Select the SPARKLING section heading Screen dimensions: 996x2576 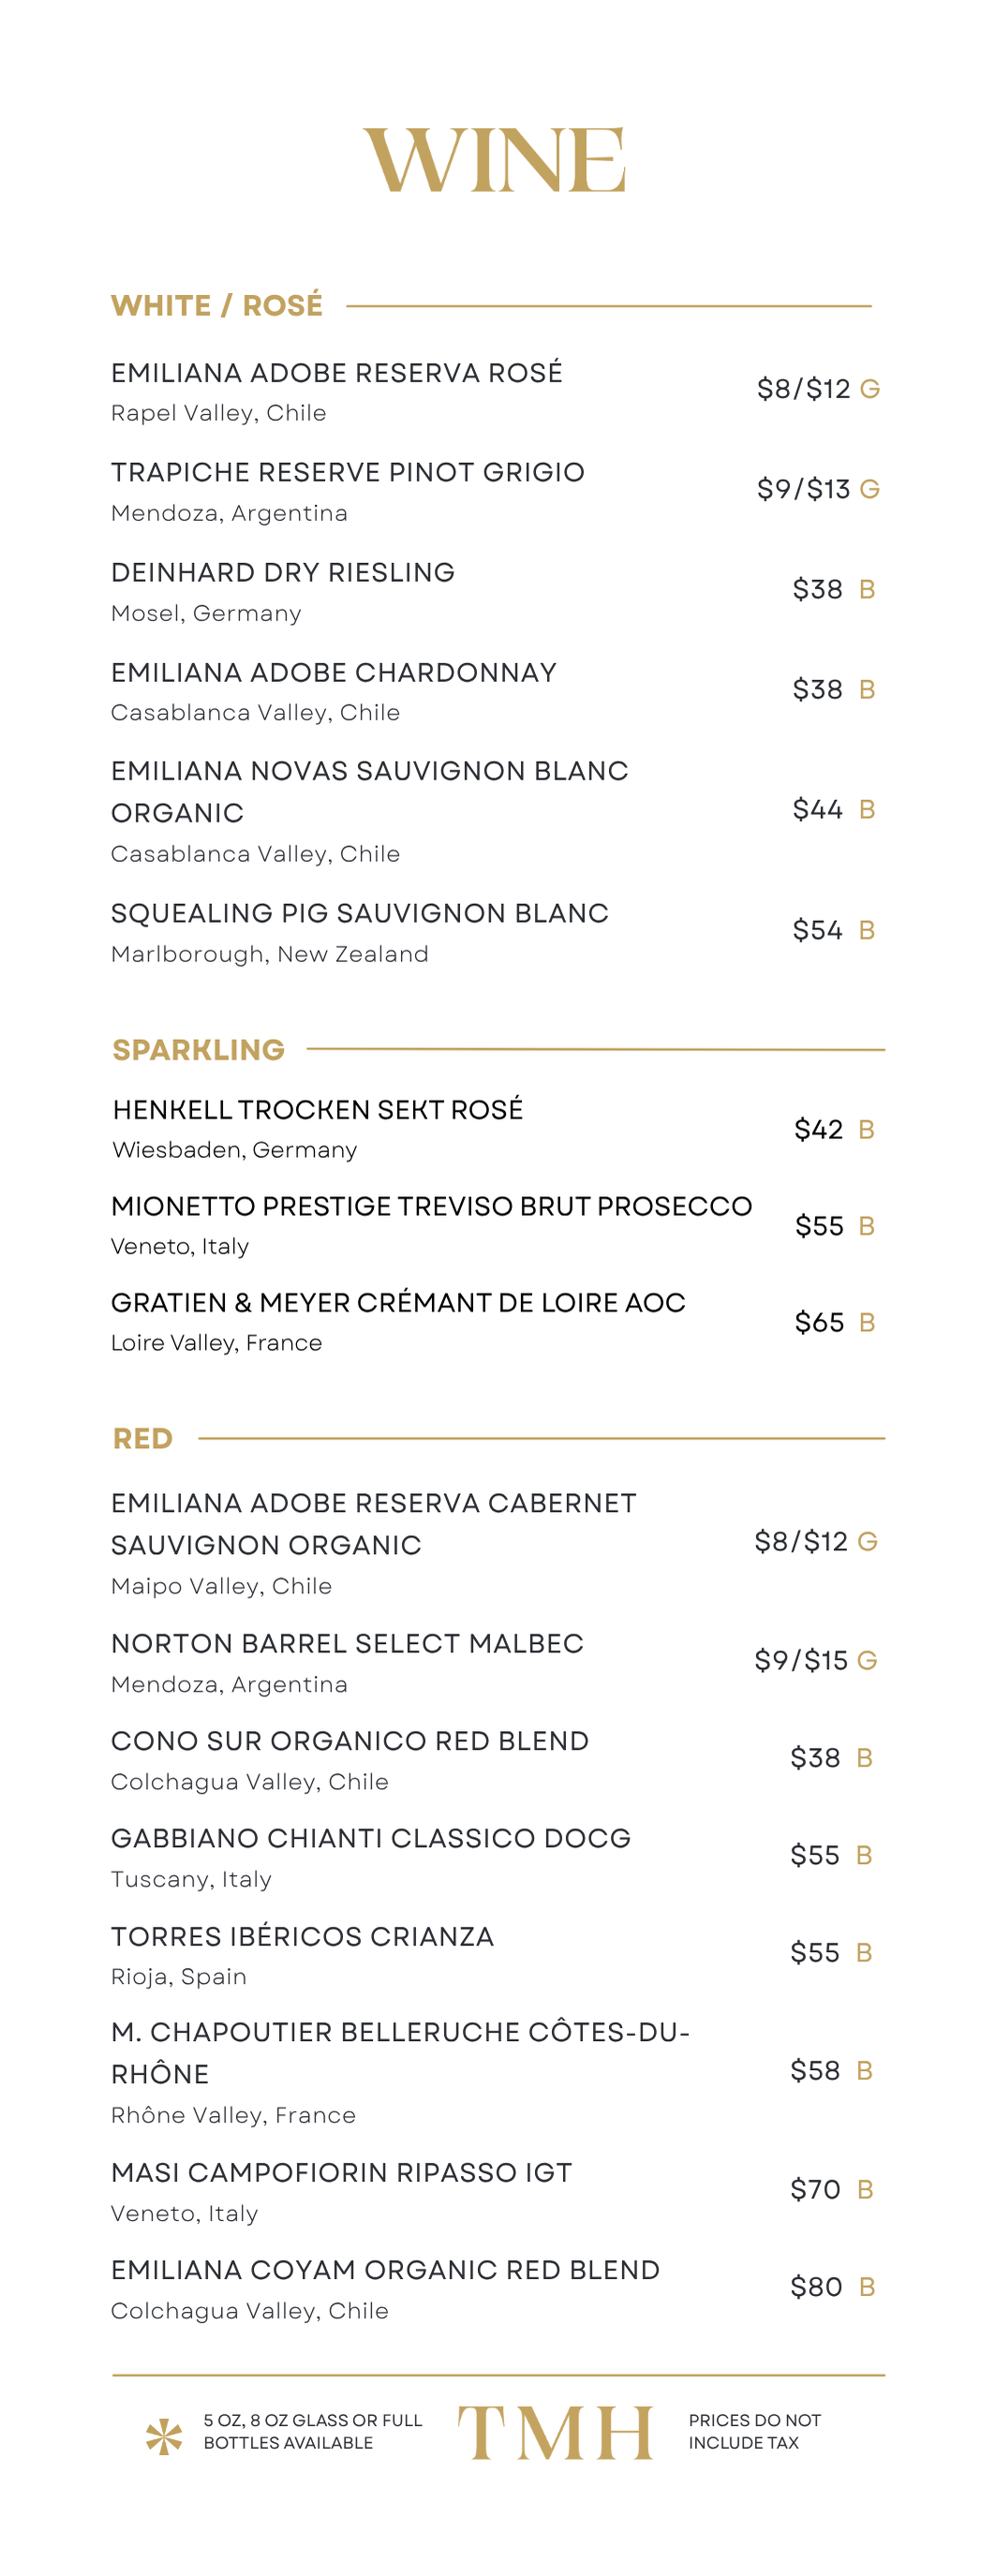[x=199, y=1049]
